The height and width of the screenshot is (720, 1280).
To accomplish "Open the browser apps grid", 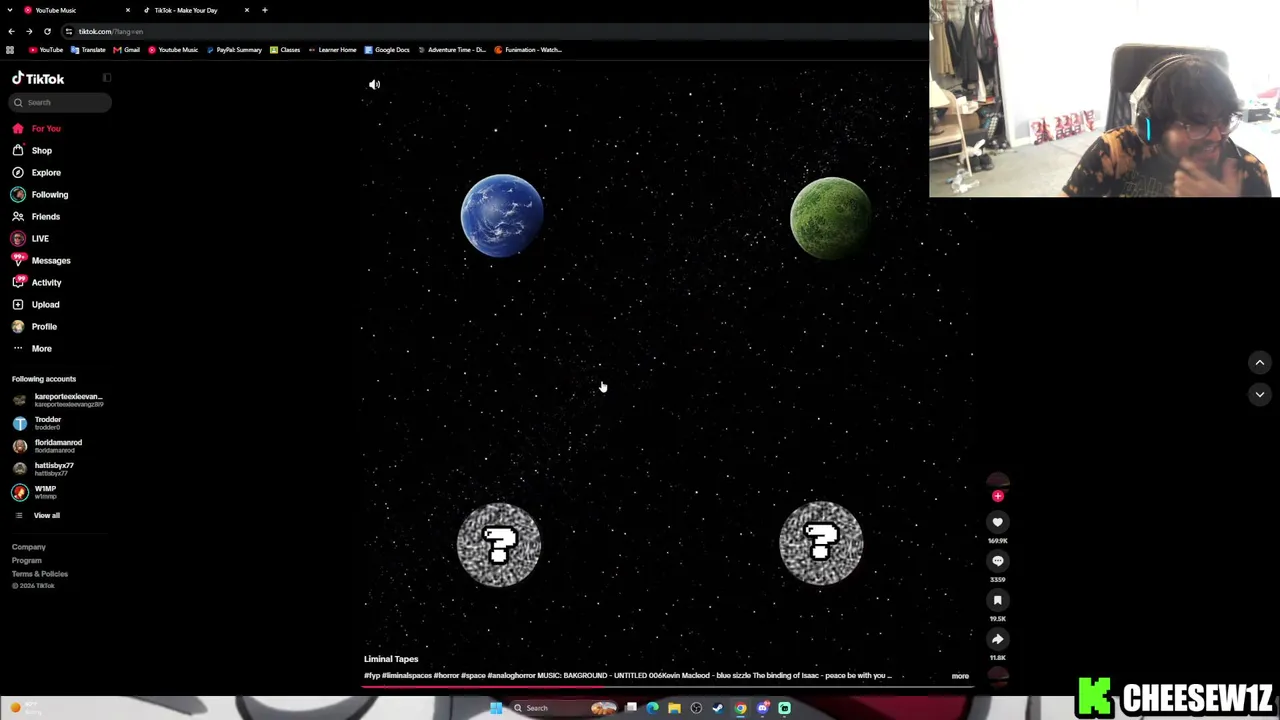I will [10, 50].
